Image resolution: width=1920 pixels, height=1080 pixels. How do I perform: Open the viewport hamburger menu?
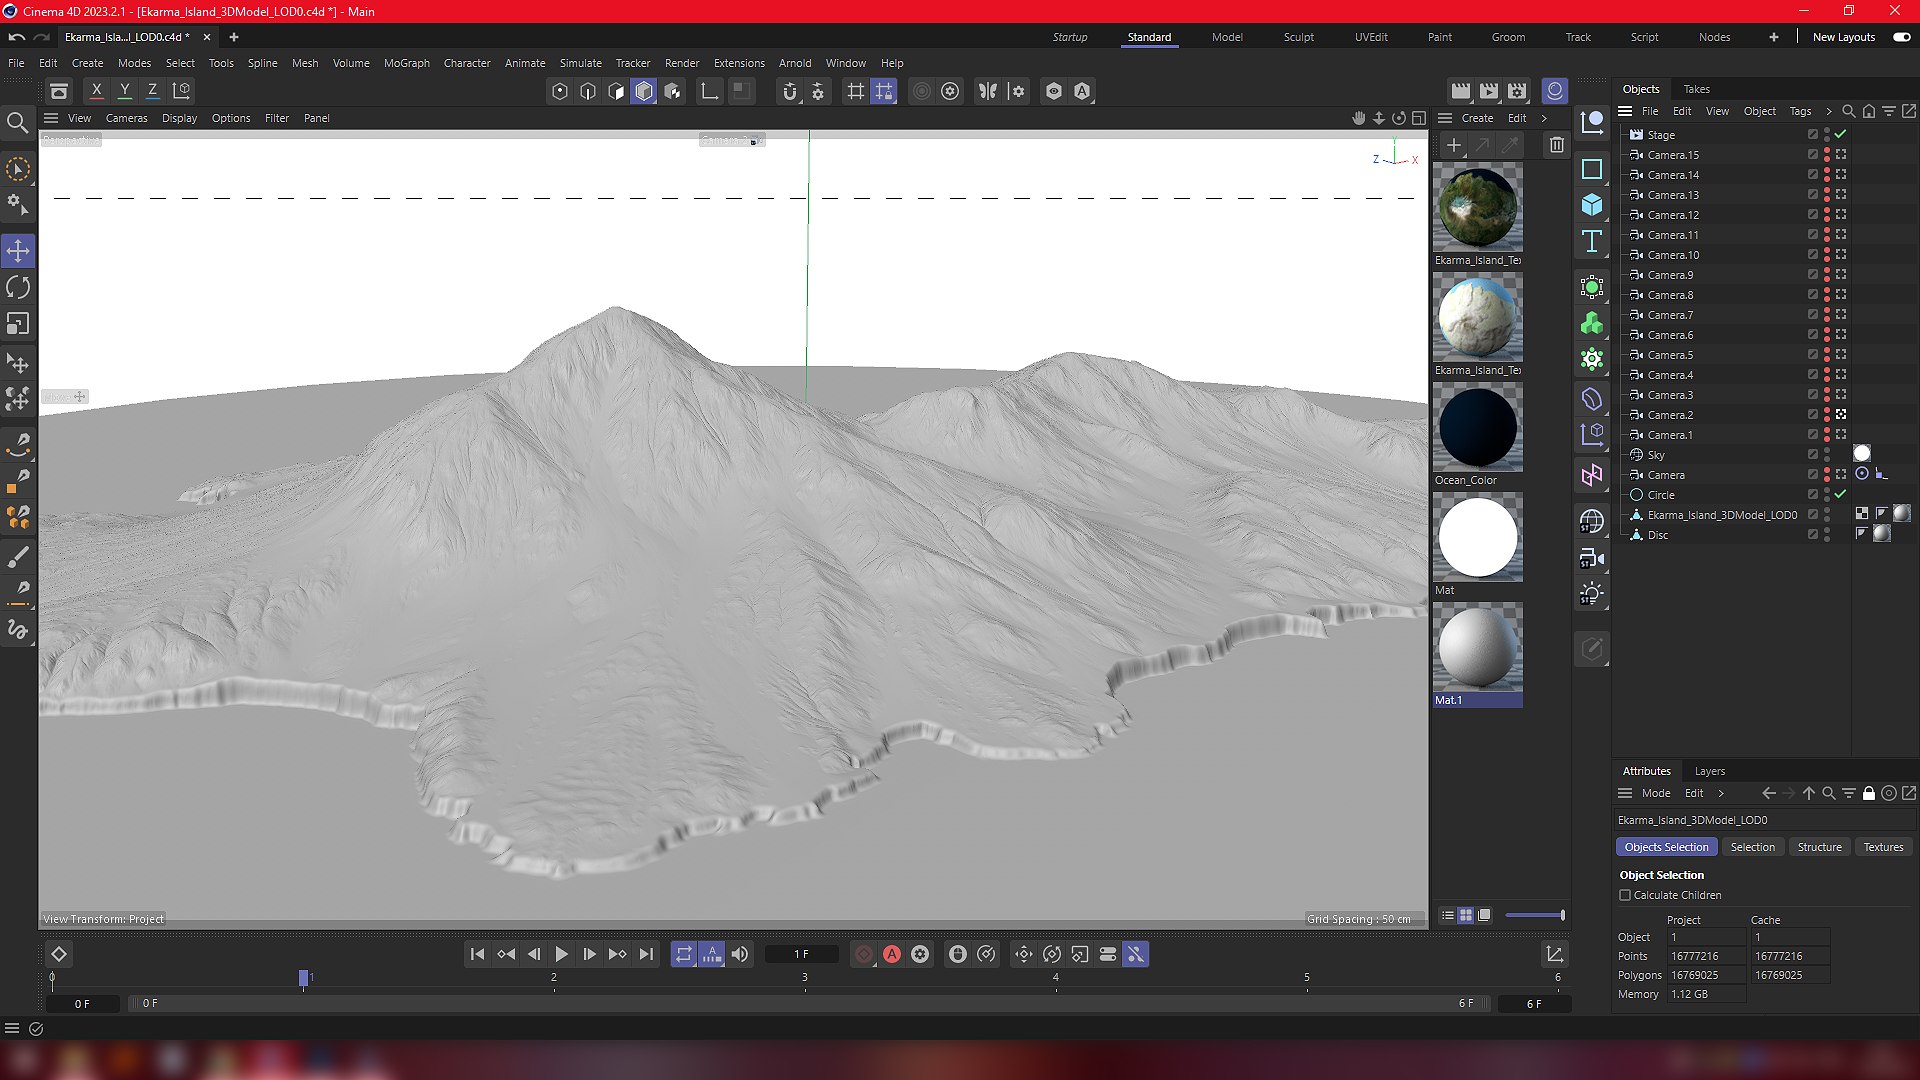click(51, 118)
